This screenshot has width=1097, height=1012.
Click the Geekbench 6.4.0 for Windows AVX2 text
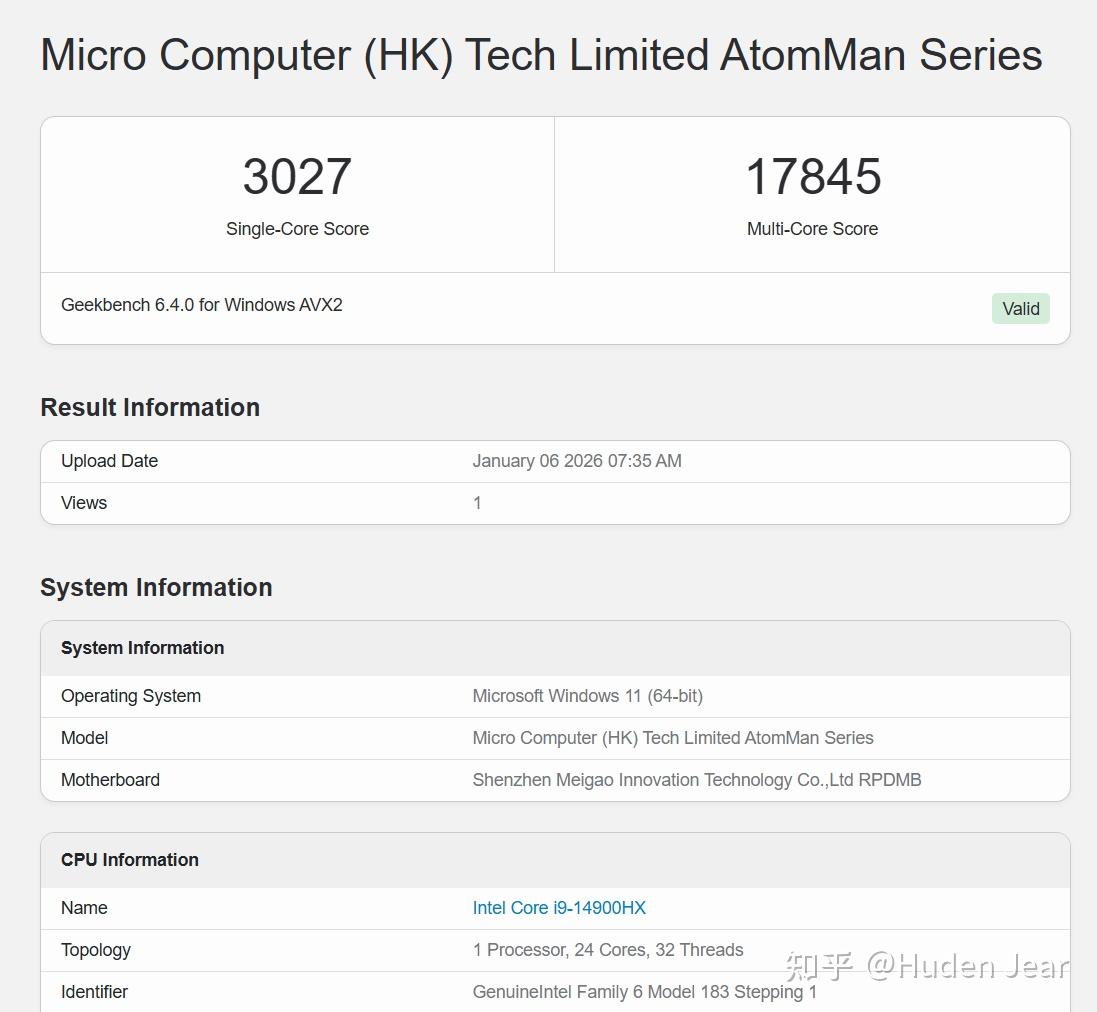click(x=201, y=305)
